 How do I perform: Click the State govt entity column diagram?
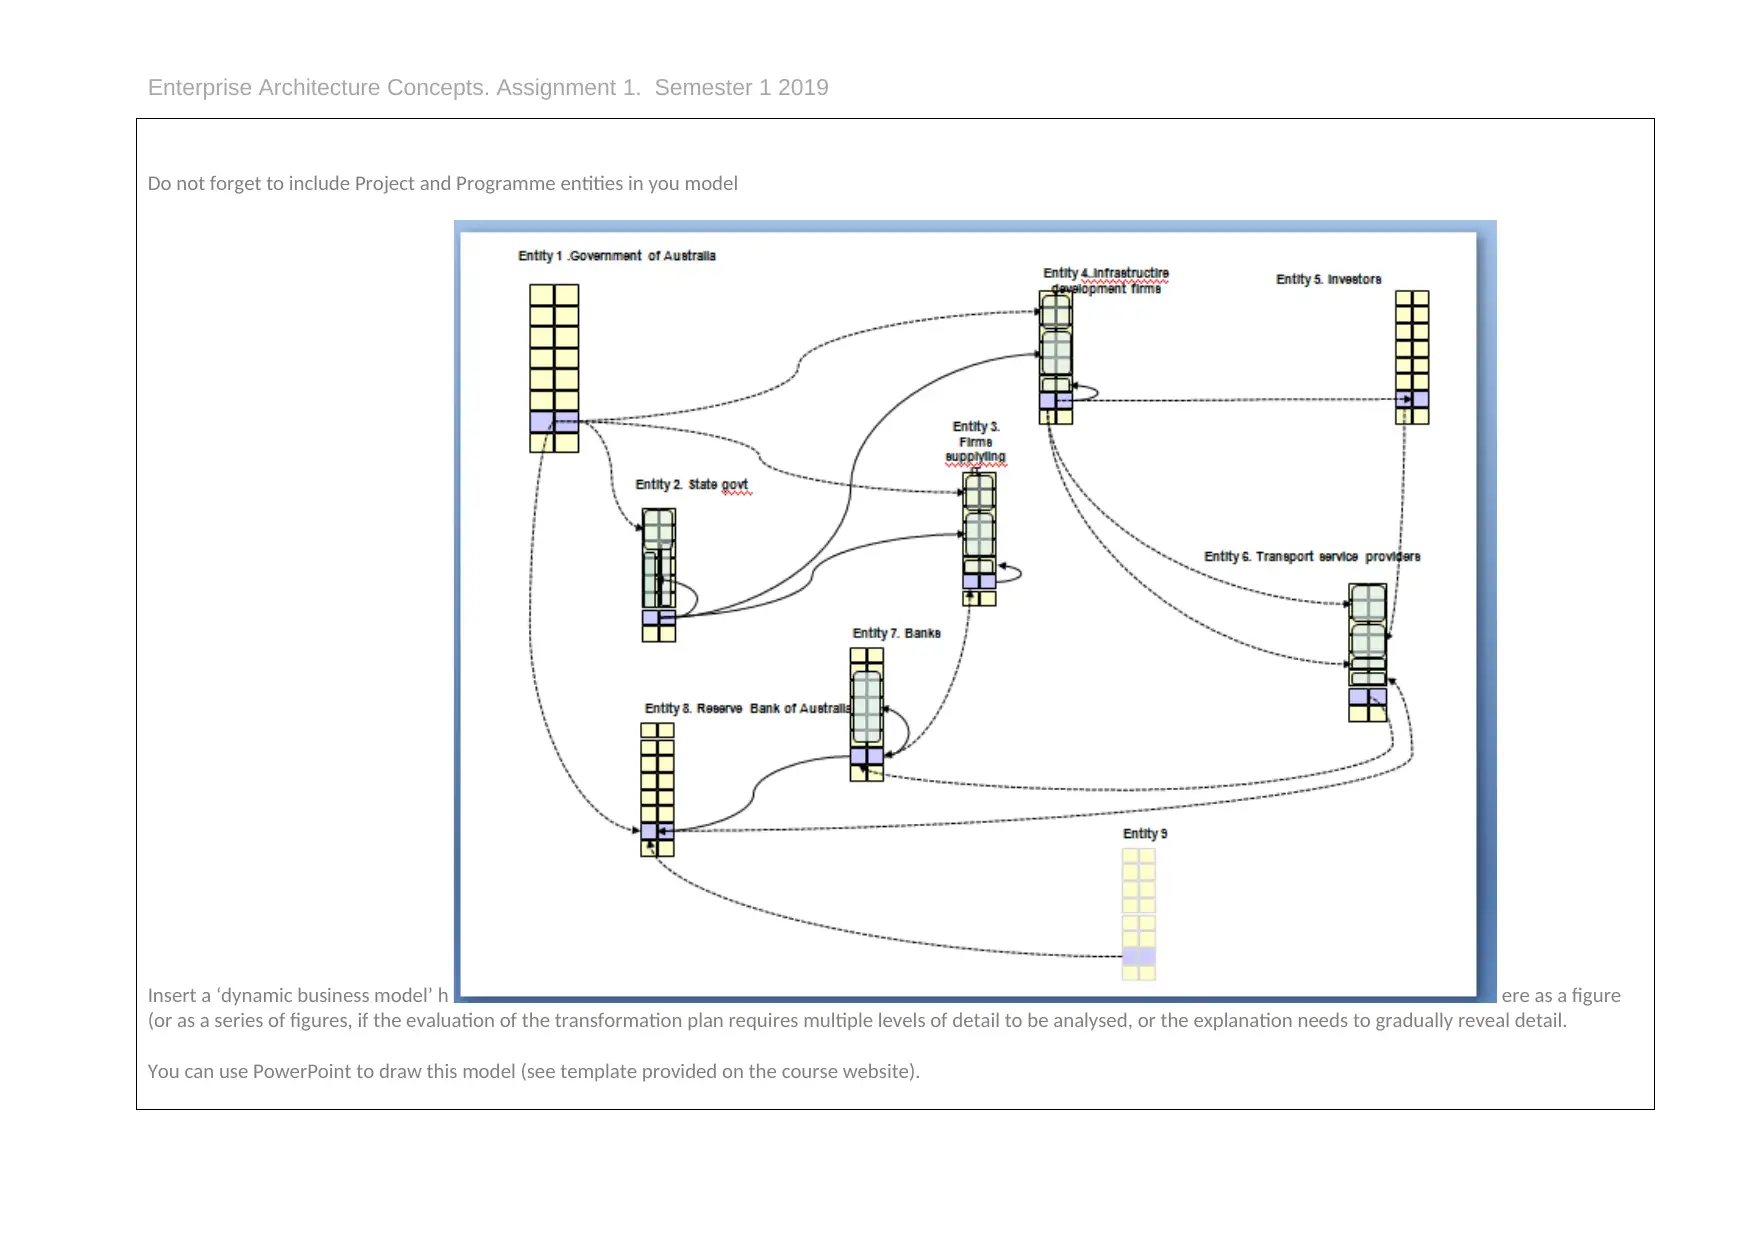pyautogui.click(x=659, y=575)
